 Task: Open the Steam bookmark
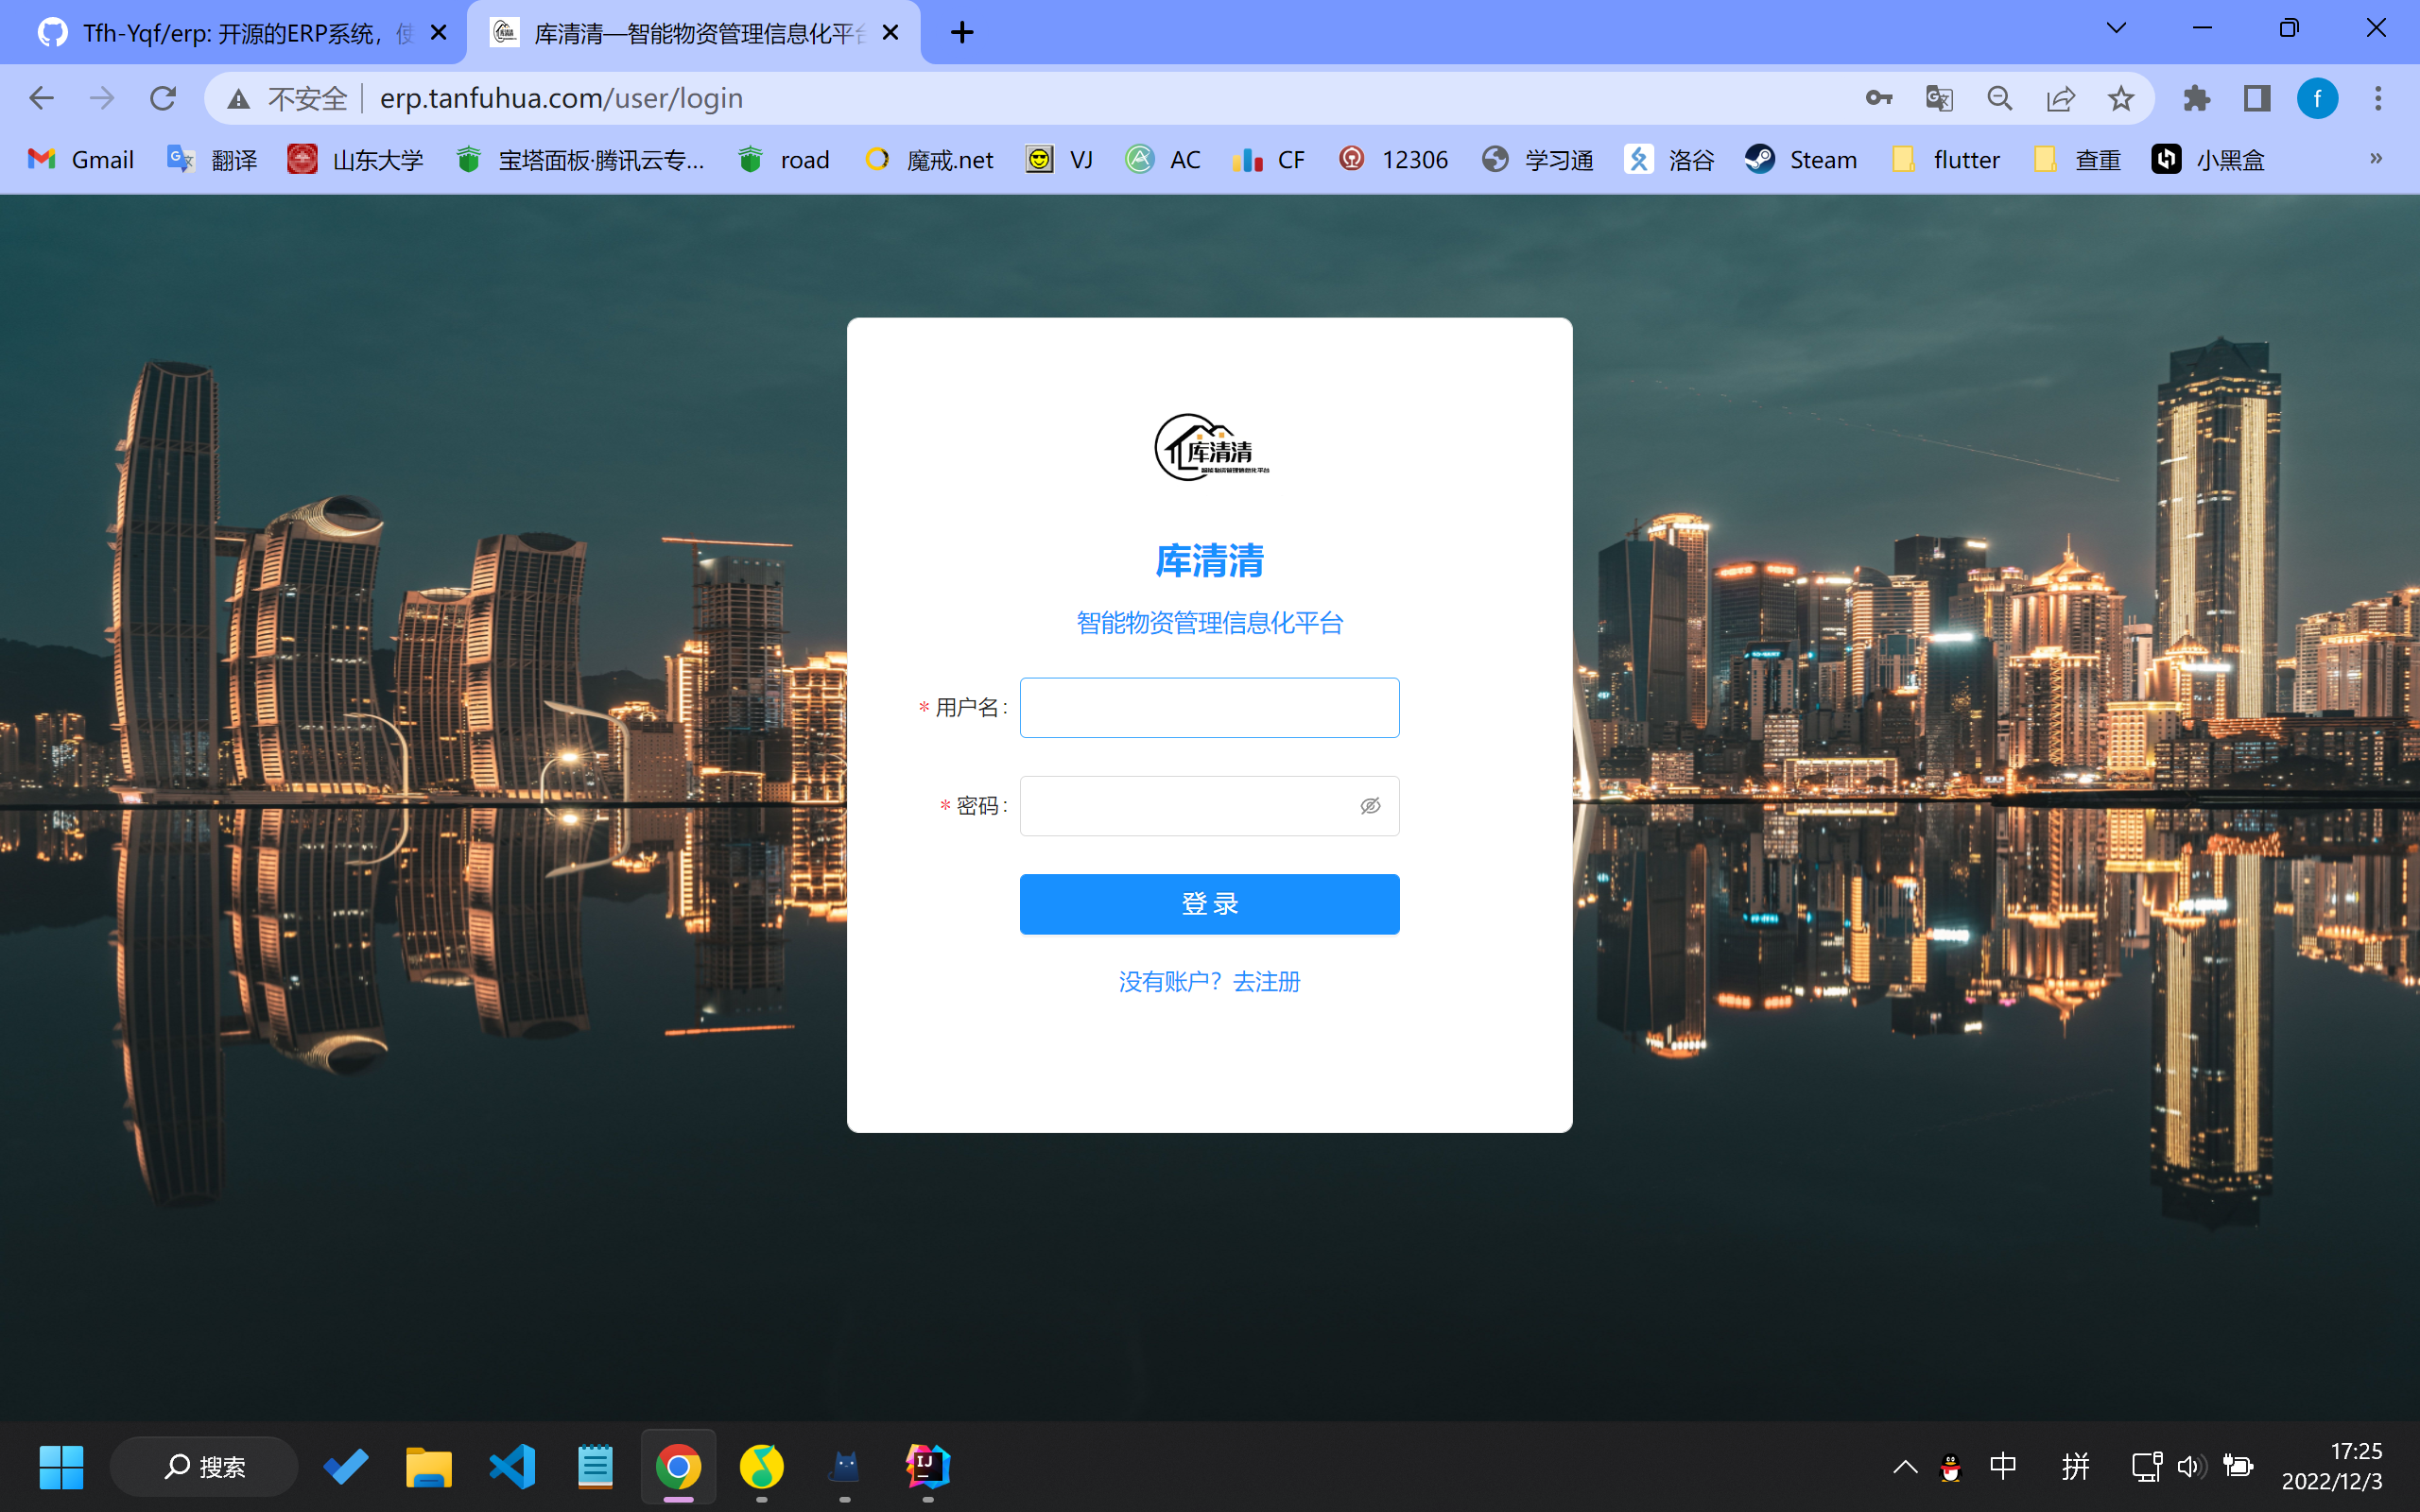click(x=1801, y=160)
